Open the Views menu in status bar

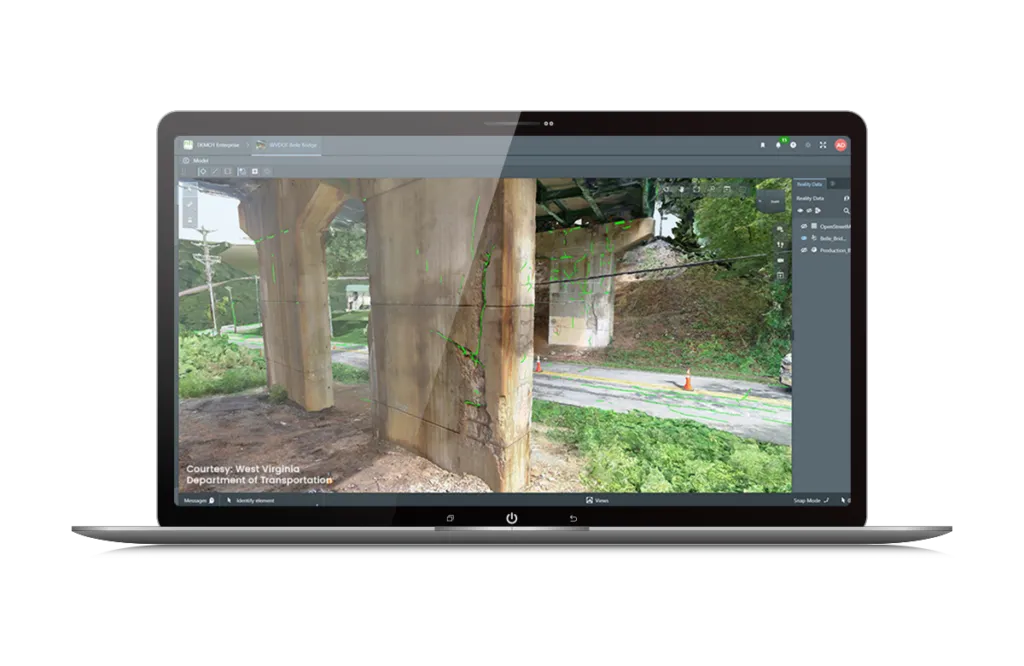597,500
